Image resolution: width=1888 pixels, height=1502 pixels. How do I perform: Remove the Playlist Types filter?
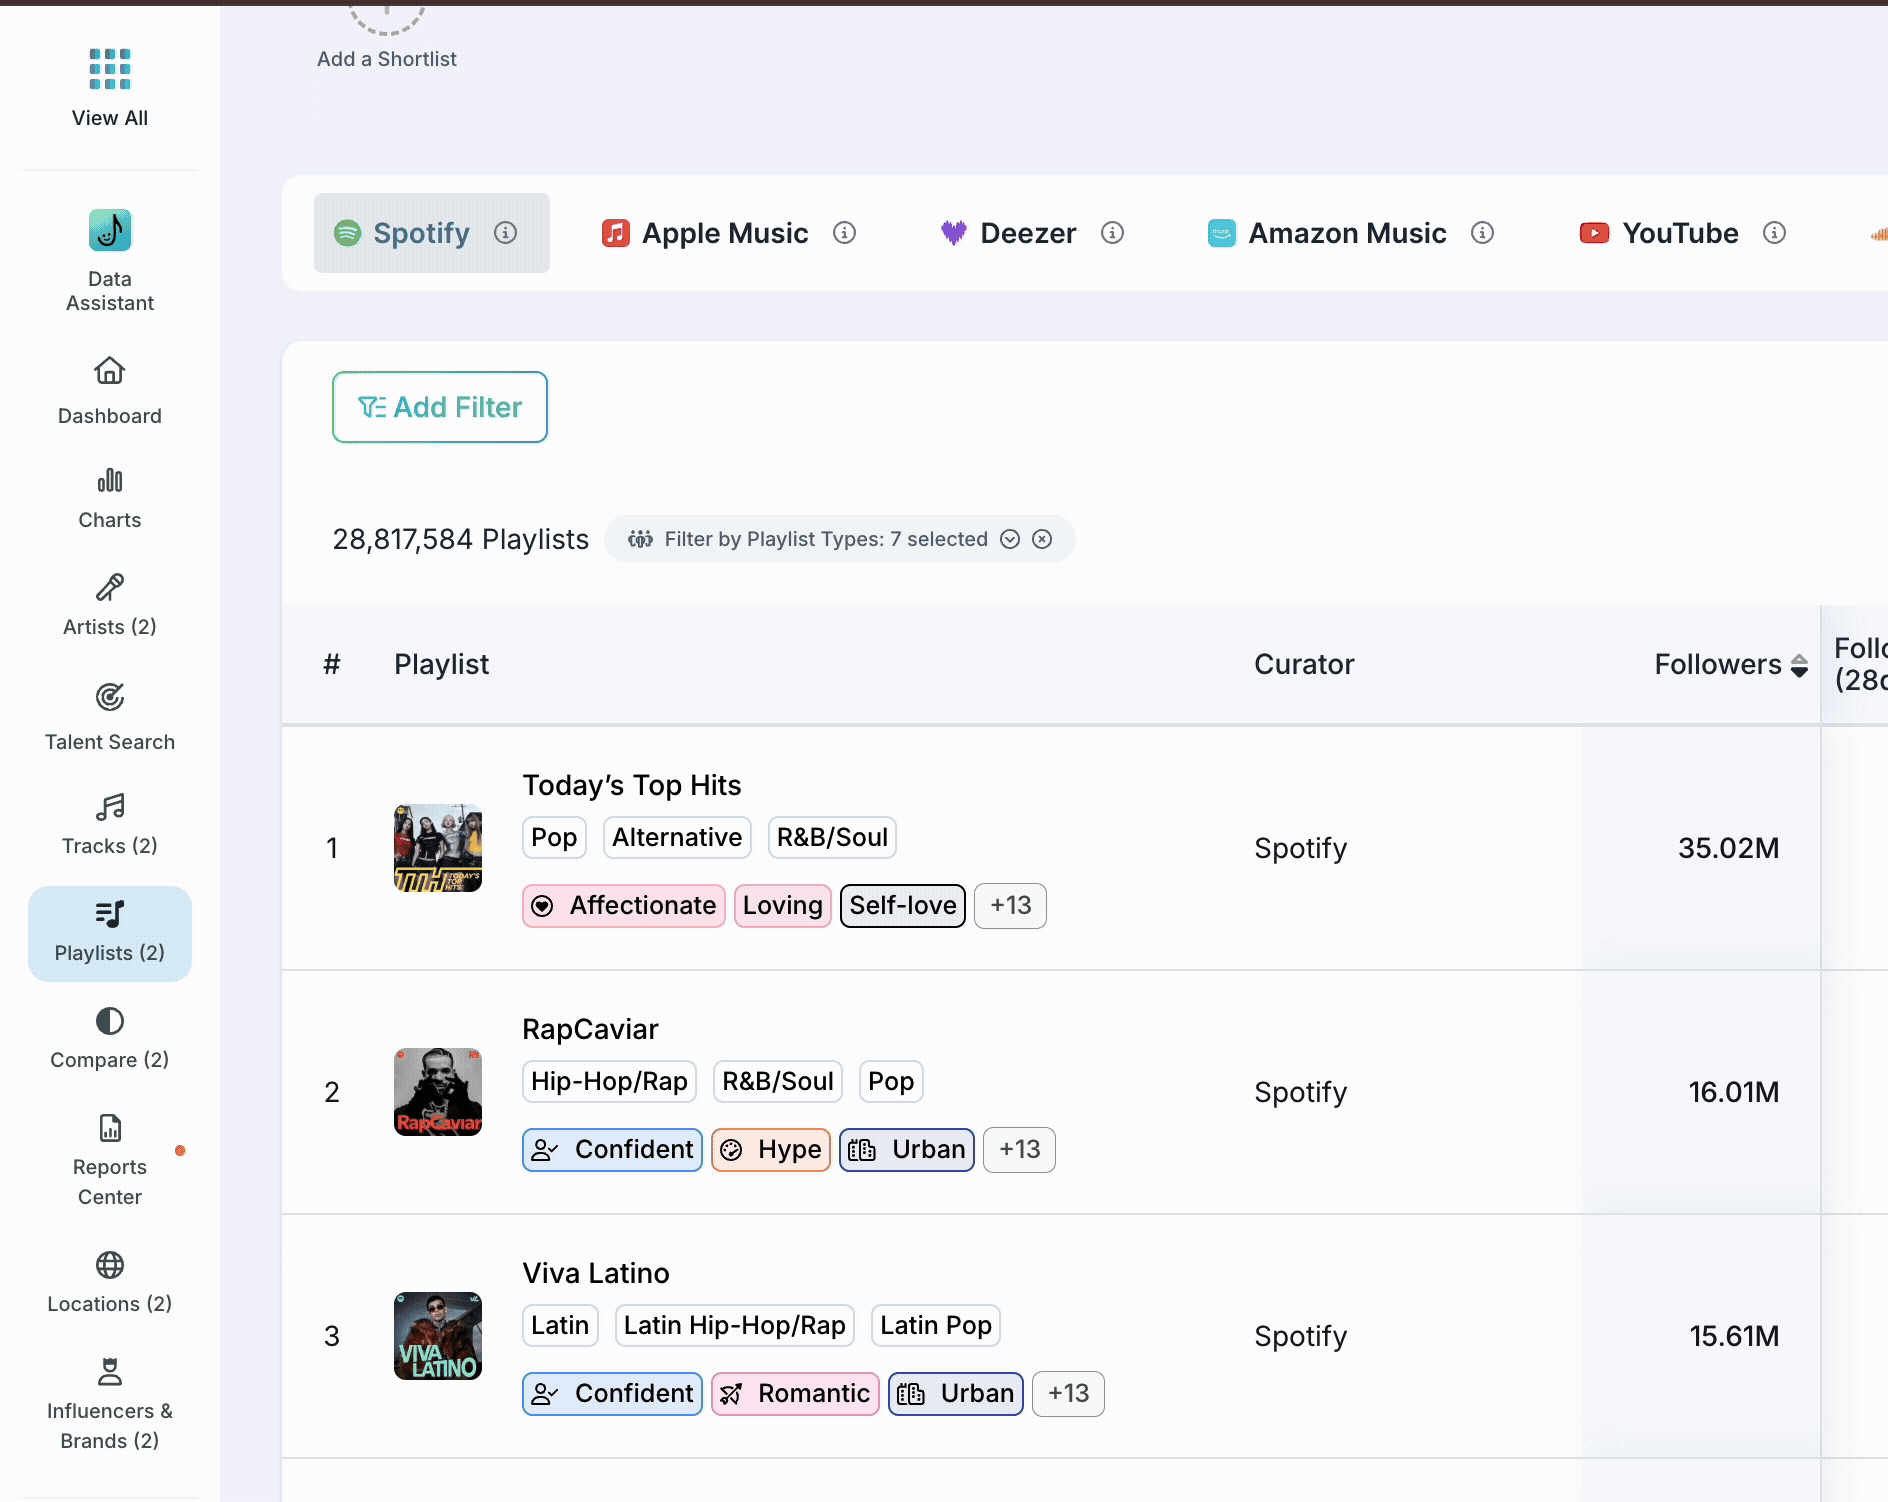click(1042, 539)
